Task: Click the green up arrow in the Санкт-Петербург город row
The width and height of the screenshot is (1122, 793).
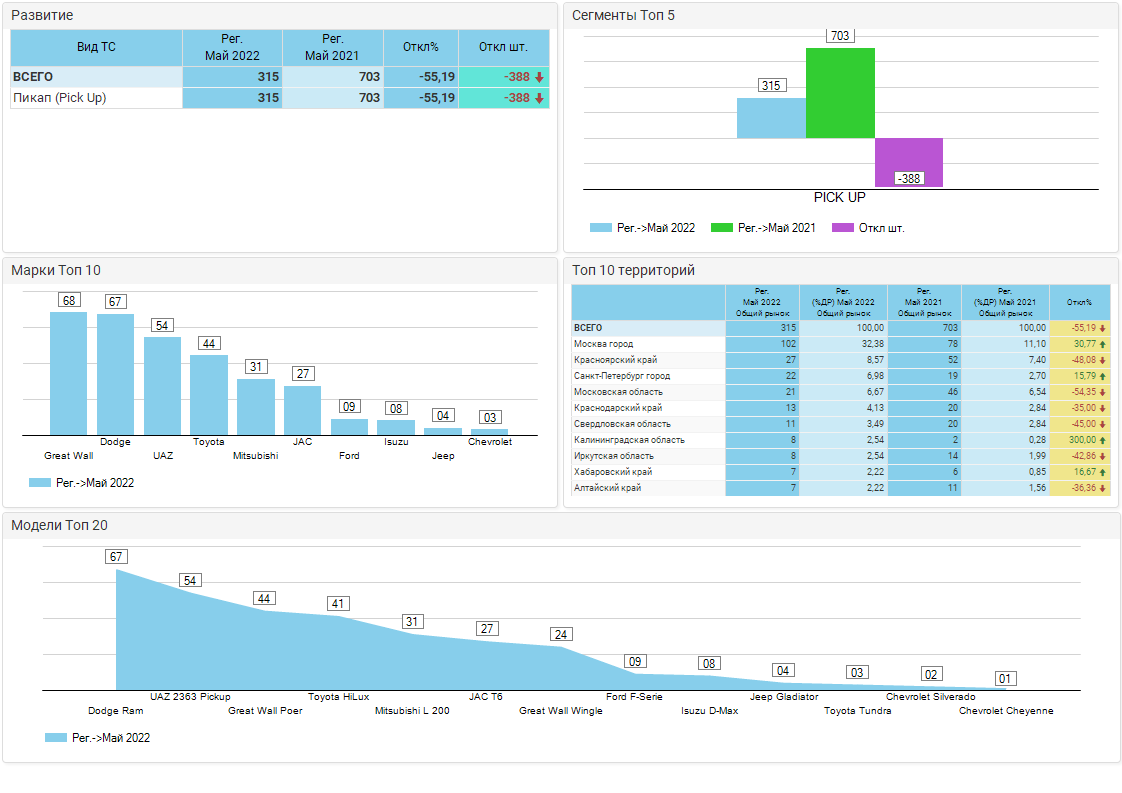Action: (x=1102, y=376)
